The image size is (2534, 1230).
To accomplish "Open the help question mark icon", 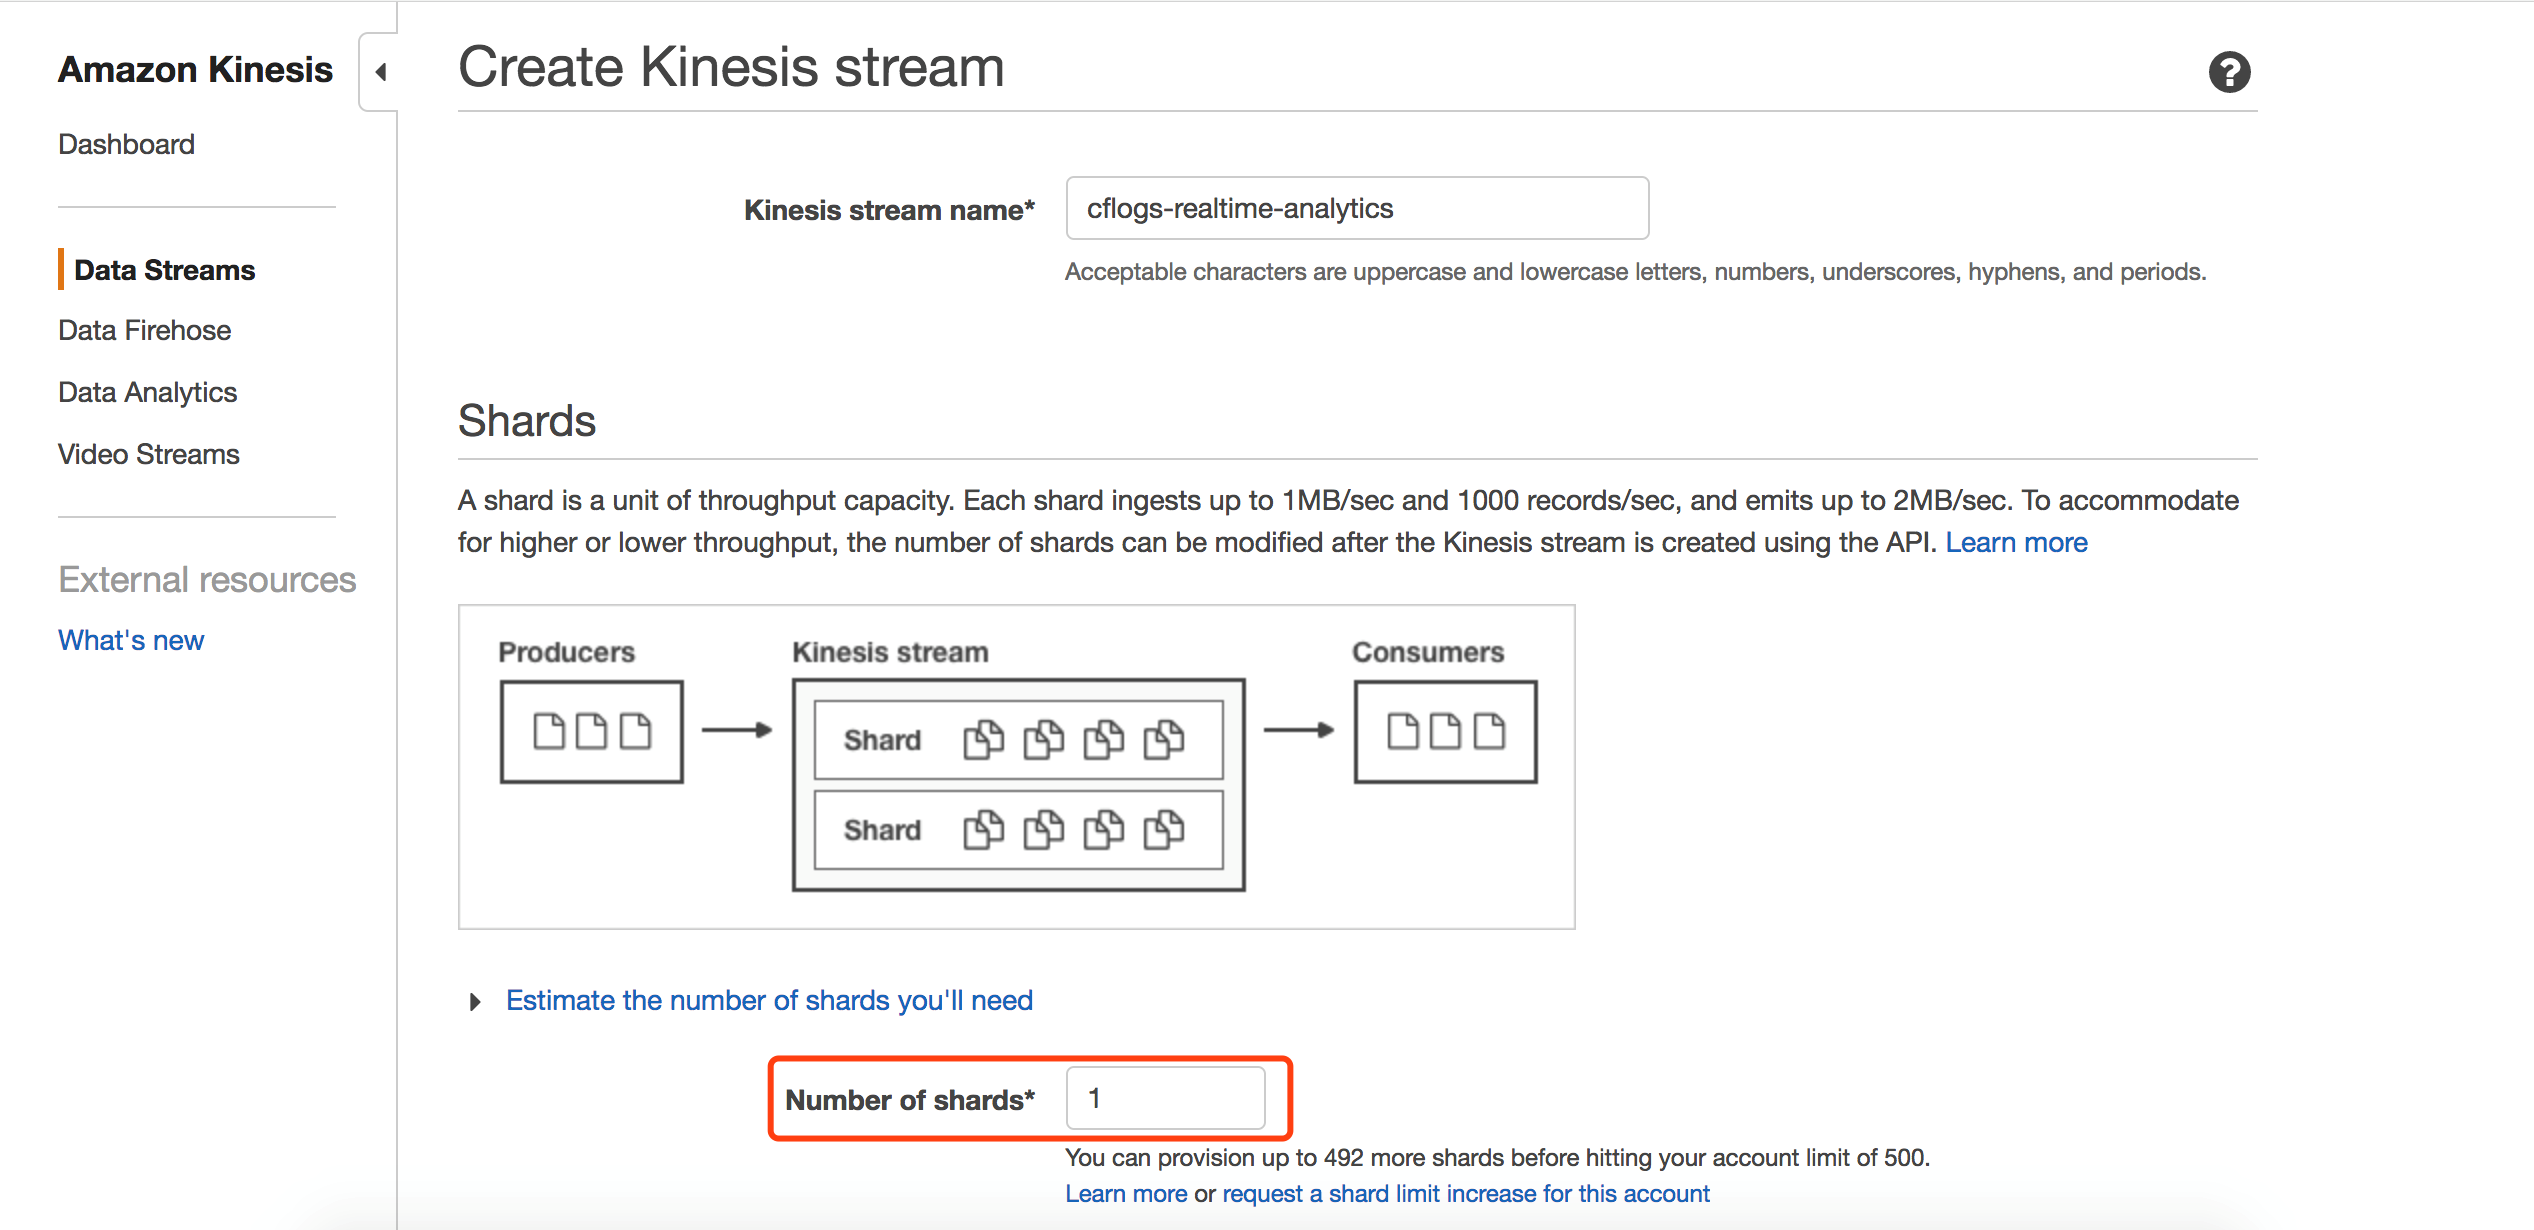I will pyautogui.click(x=2229, y=72).
